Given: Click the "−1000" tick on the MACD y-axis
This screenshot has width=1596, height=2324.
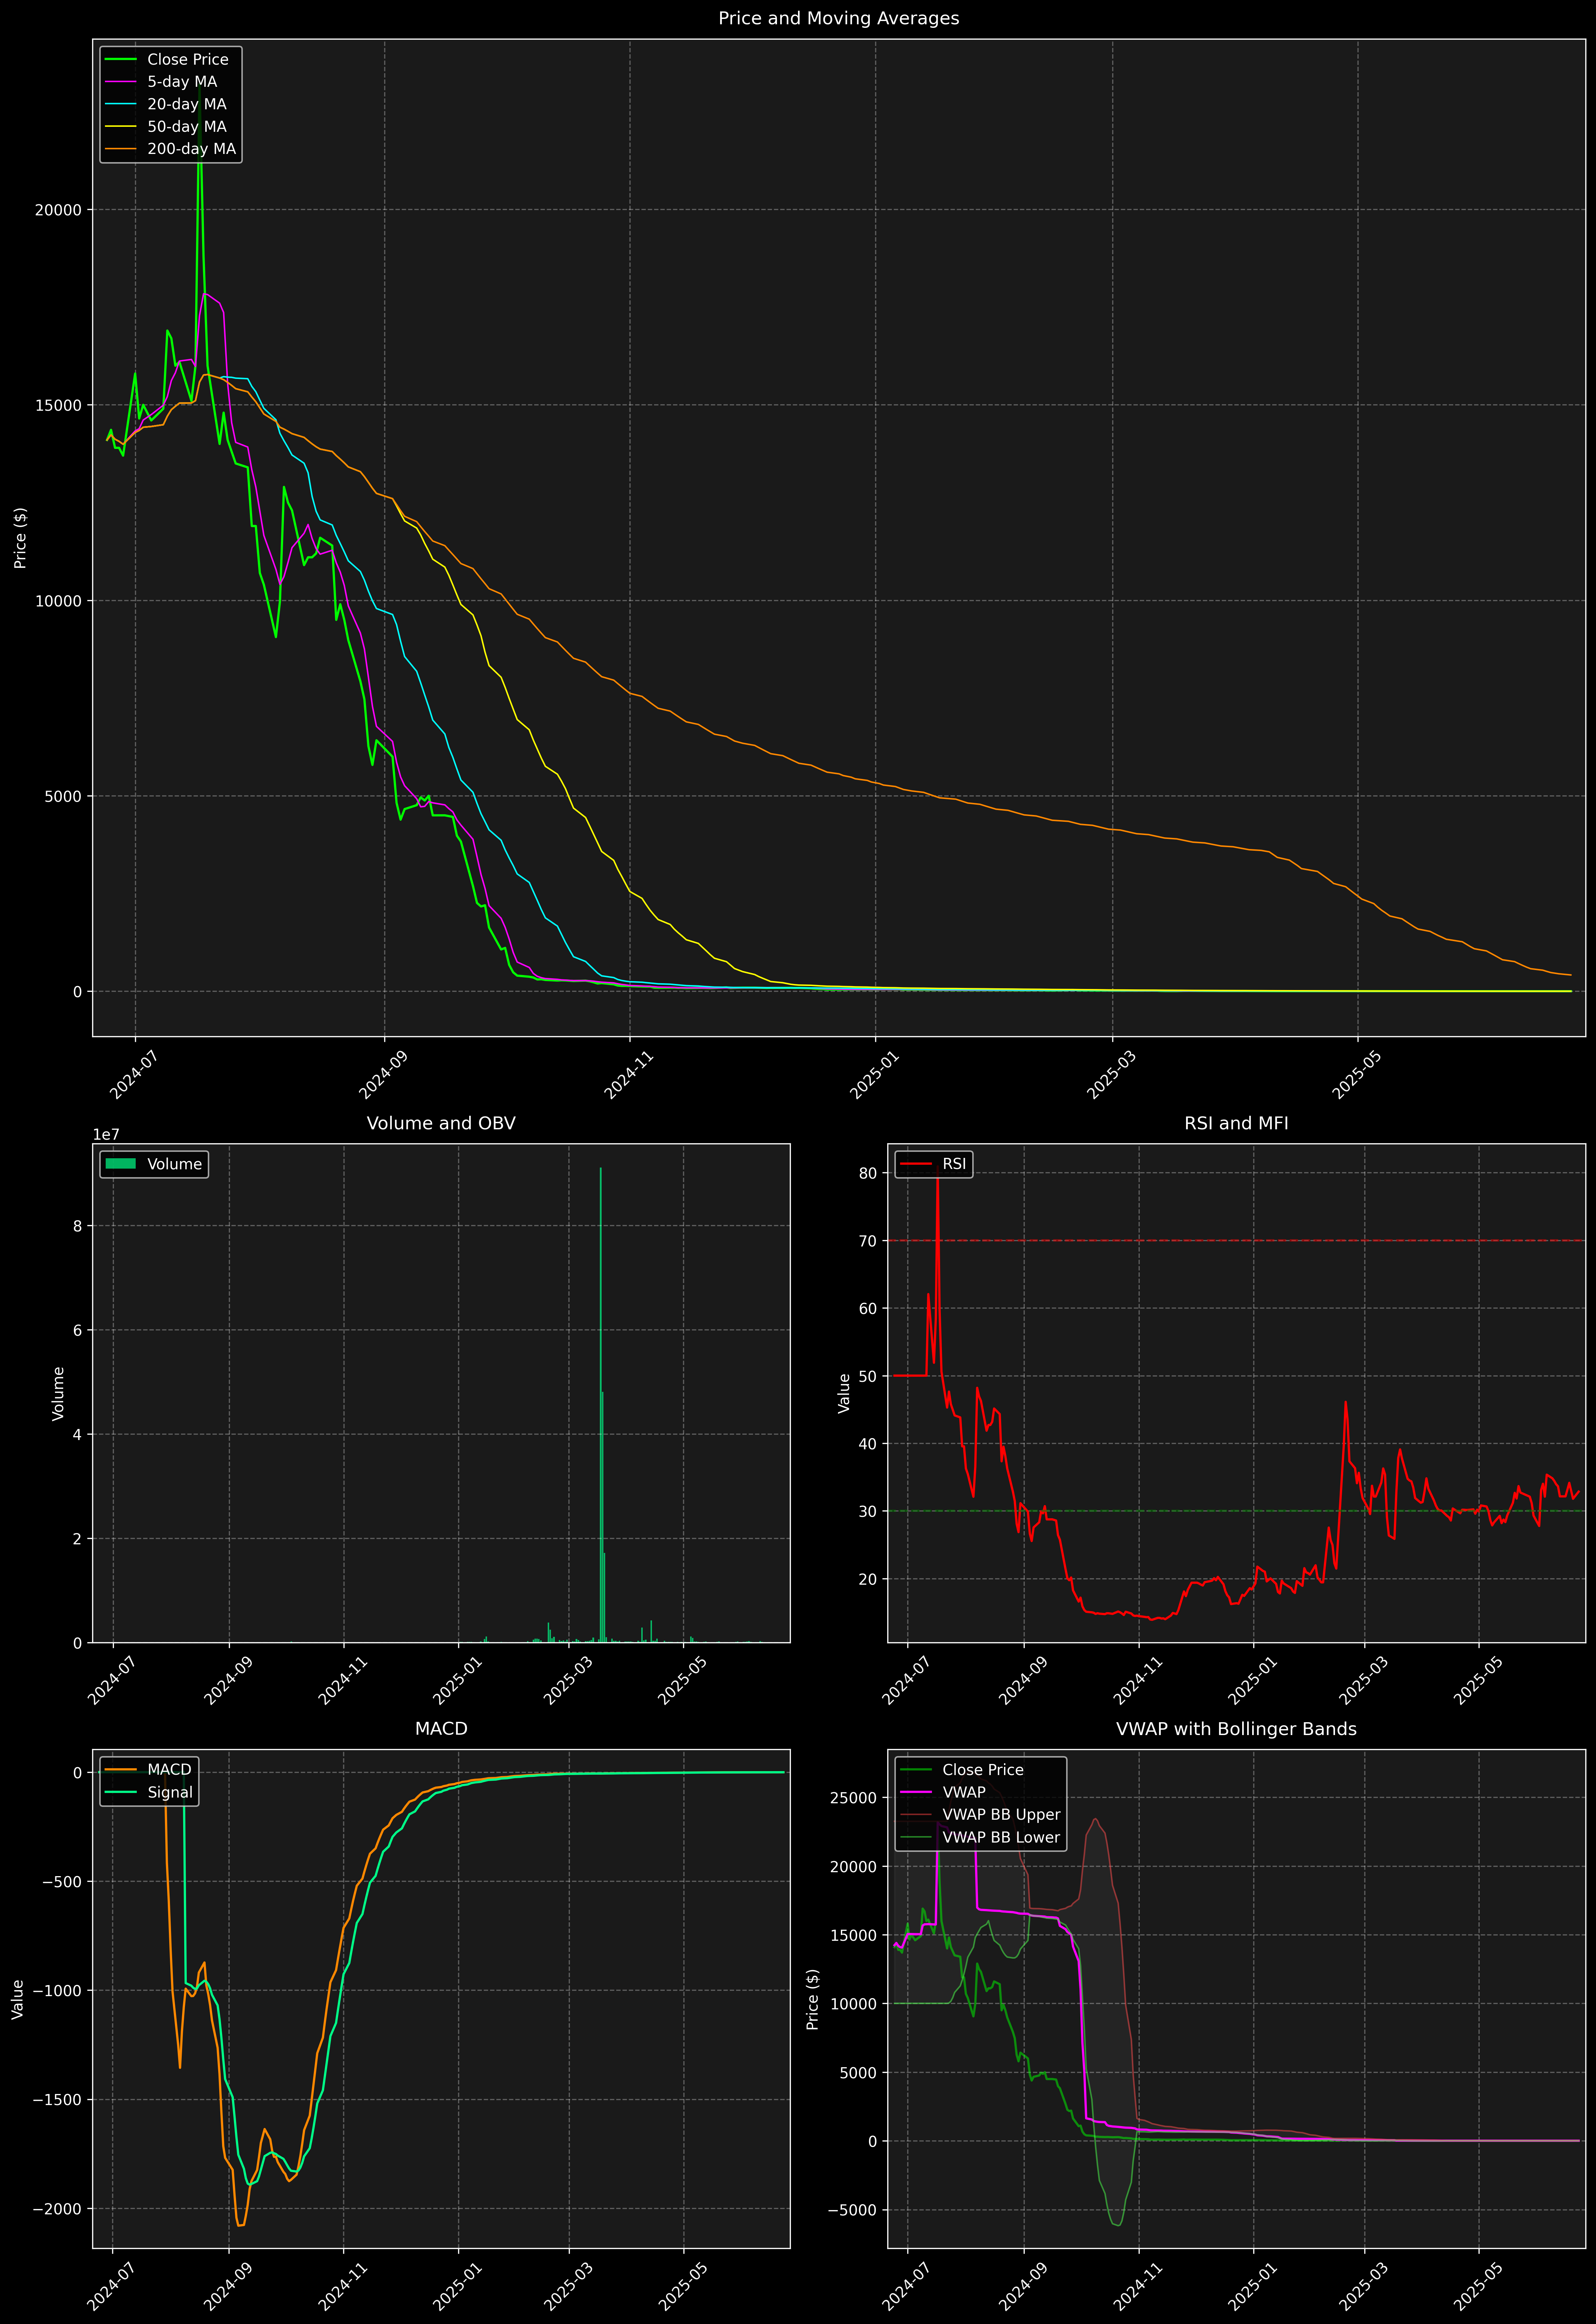Looking at the screenshot, I should 58,1990.
